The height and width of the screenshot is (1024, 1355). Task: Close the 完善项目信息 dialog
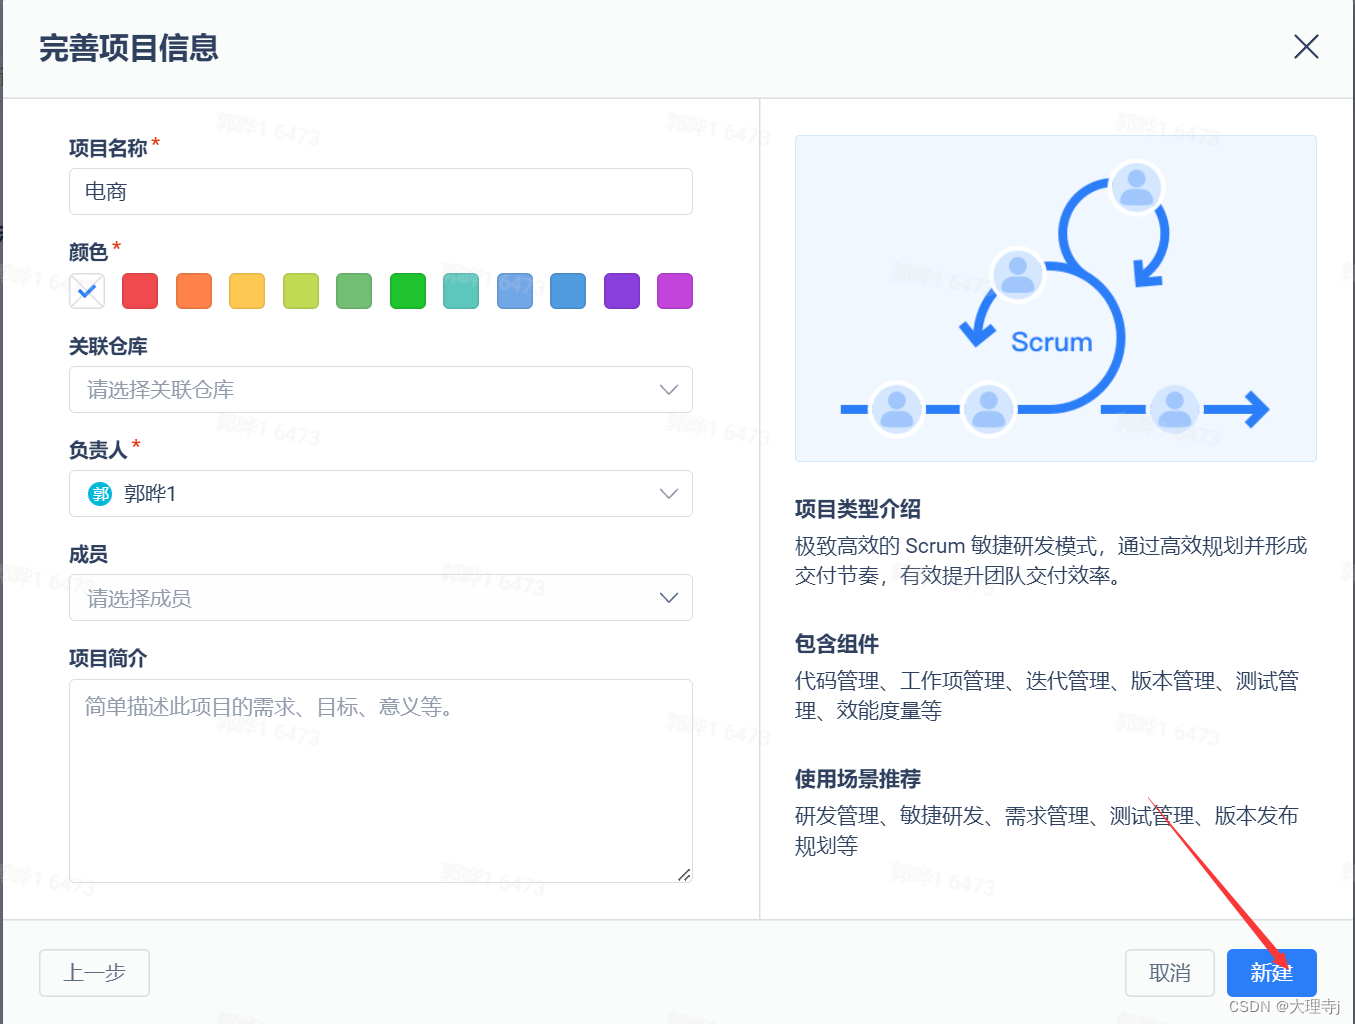1306,47
